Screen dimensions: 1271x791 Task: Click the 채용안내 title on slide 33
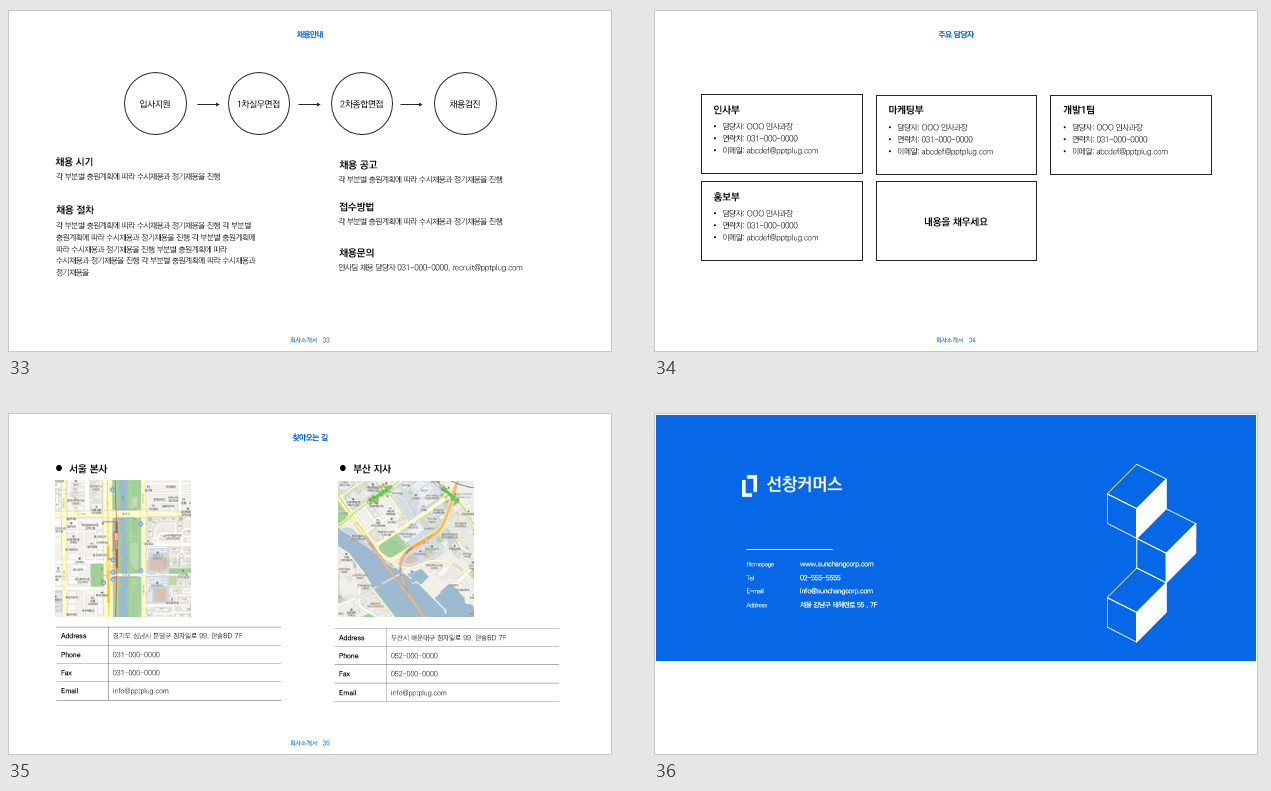click(x=310, y=34)
